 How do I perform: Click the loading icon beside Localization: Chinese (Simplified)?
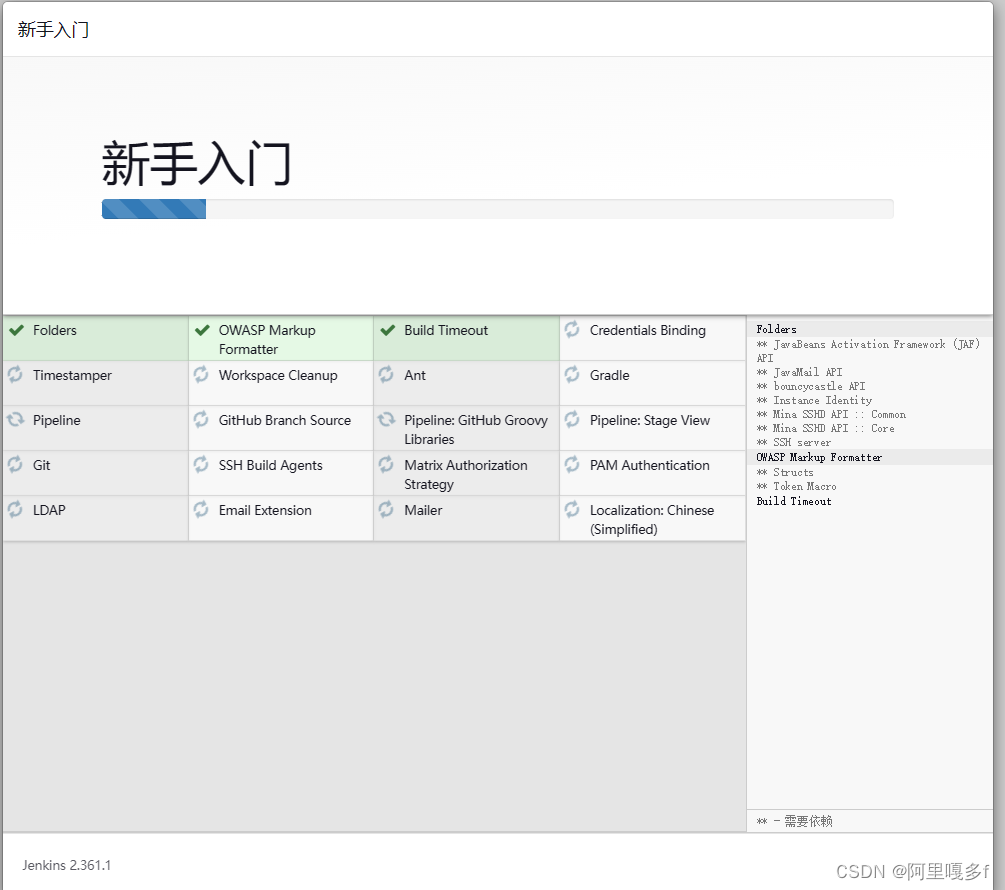pyautogui.click(x=571, y=510)
